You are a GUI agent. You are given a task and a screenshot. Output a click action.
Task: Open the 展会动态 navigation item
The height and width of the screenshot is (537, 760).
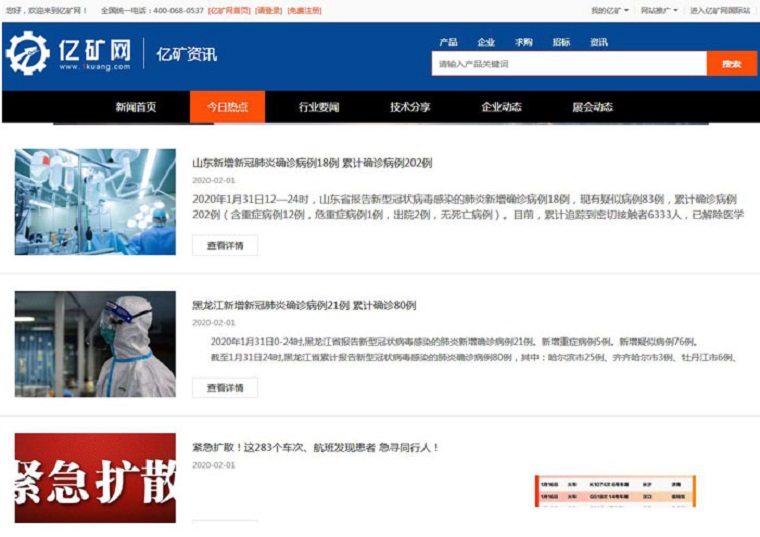pos(592,107)
